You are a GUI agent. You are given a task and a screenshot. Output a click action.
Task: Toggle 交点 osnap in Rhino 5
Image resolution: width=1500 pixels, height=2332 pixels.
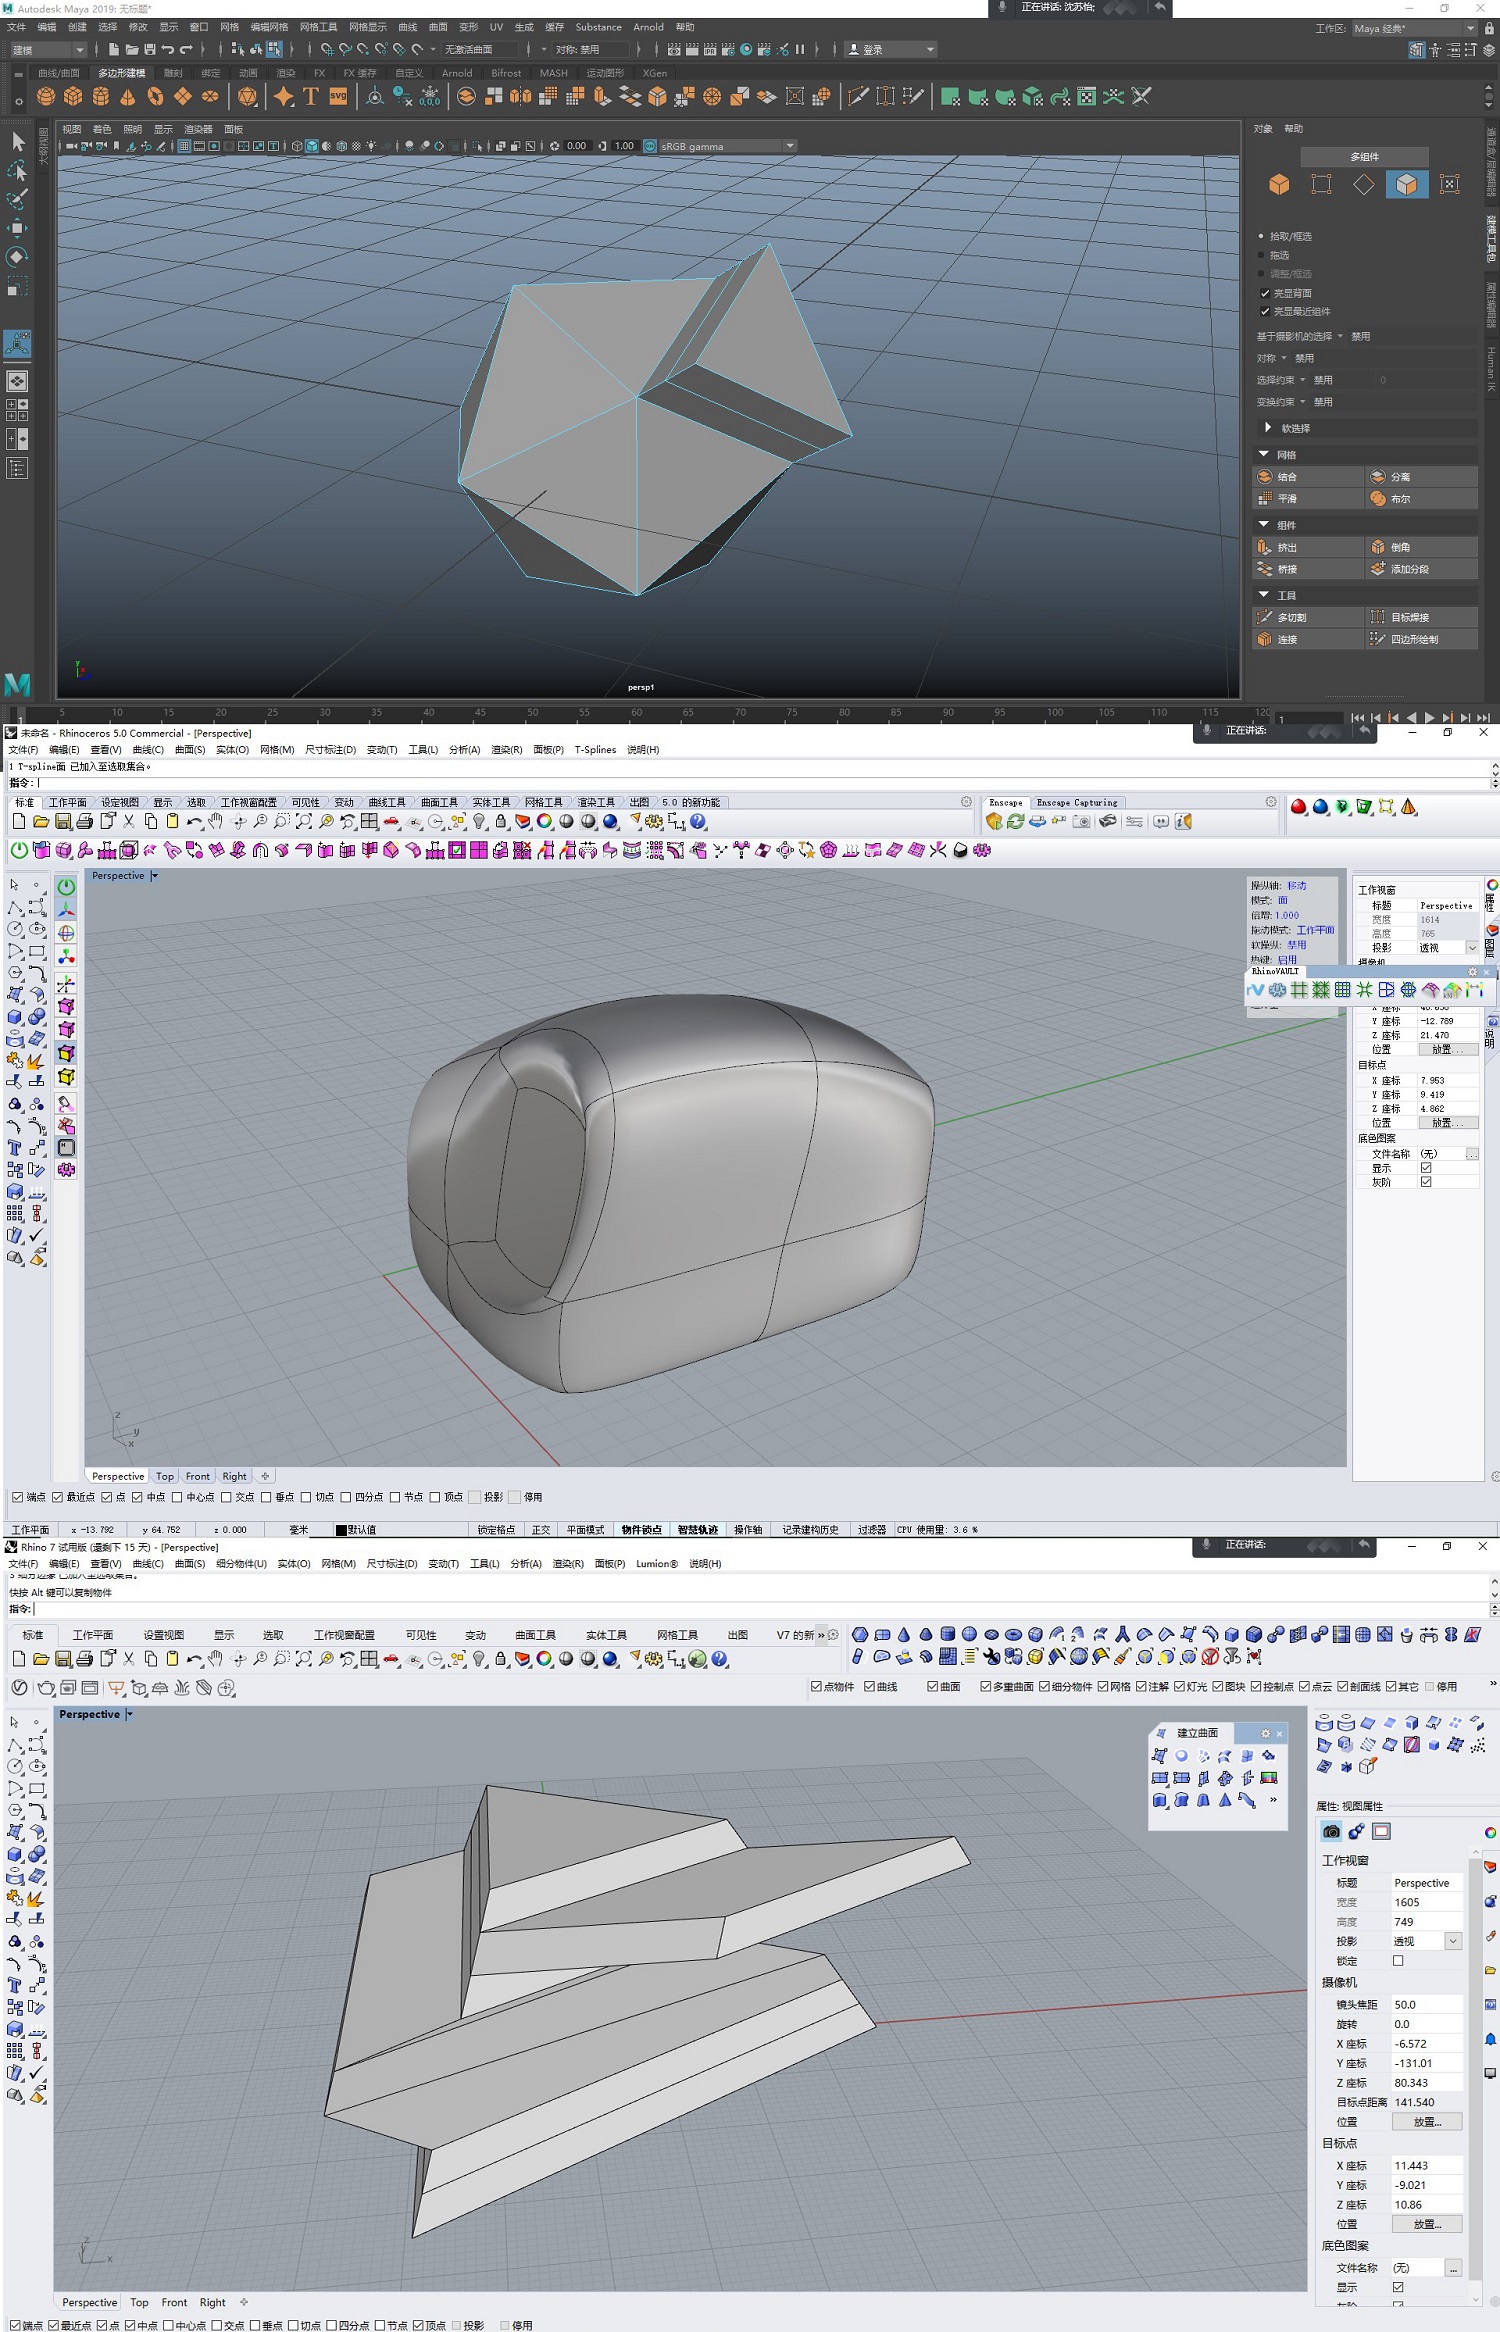pos(227,1497)
